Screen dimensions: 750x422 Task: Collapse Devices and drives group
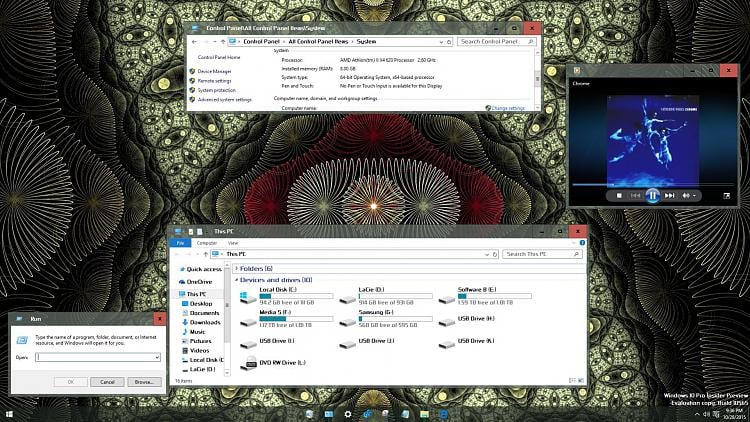tap(236, 280)
